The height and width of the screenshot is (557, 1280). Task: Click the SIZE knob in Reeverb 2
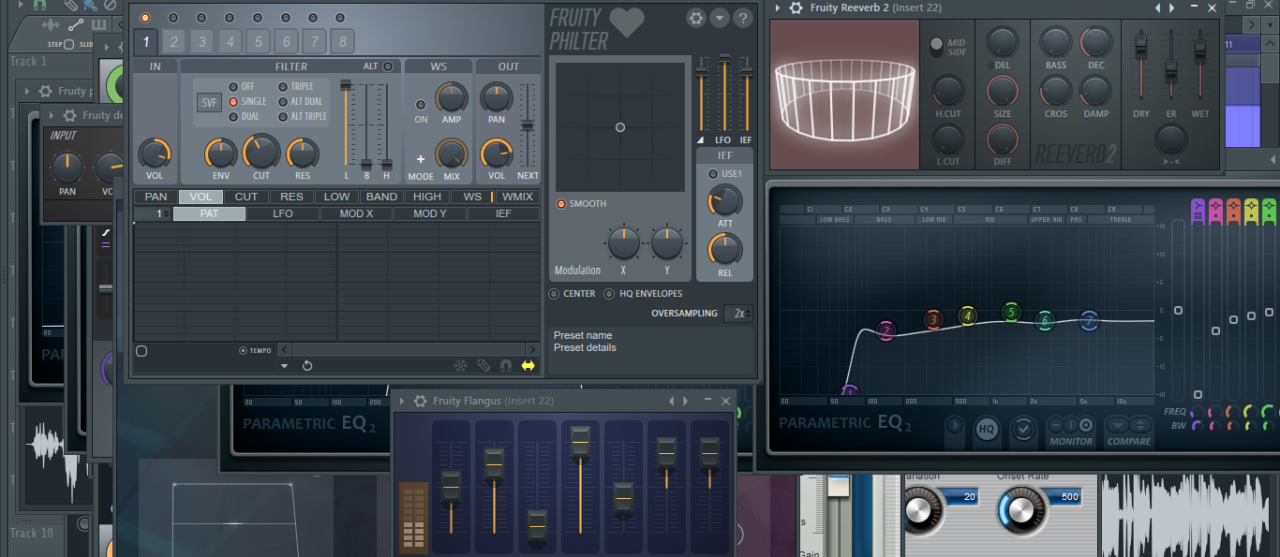(x=1002, y=91)
